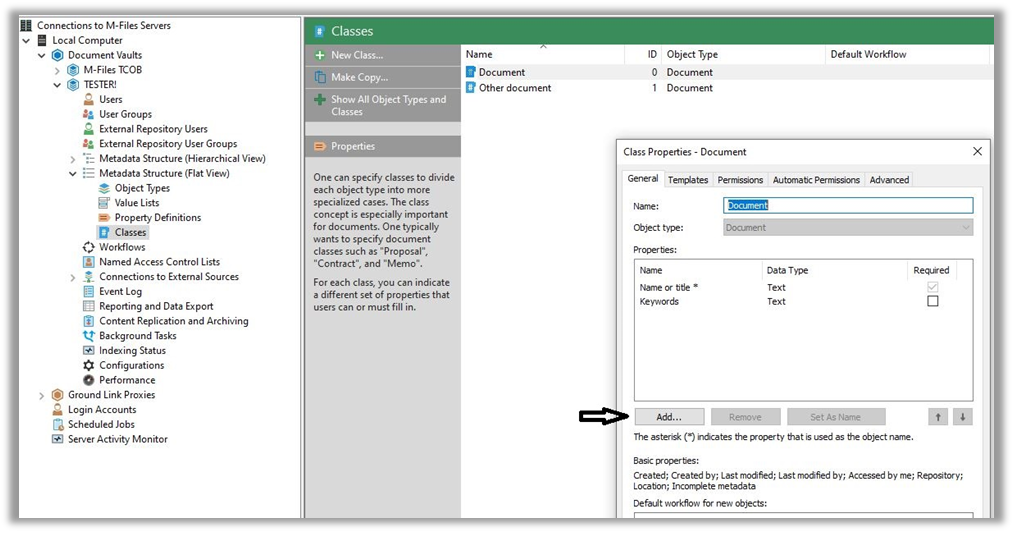Click the M-Files TCOB vault icon
The image size is (1014, 533).
[73, 70]
